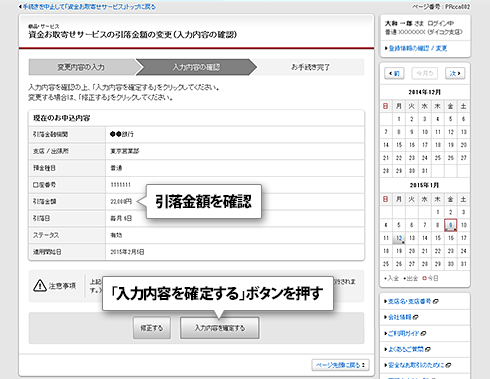Open ご利用ガイド link

(403, 333)
